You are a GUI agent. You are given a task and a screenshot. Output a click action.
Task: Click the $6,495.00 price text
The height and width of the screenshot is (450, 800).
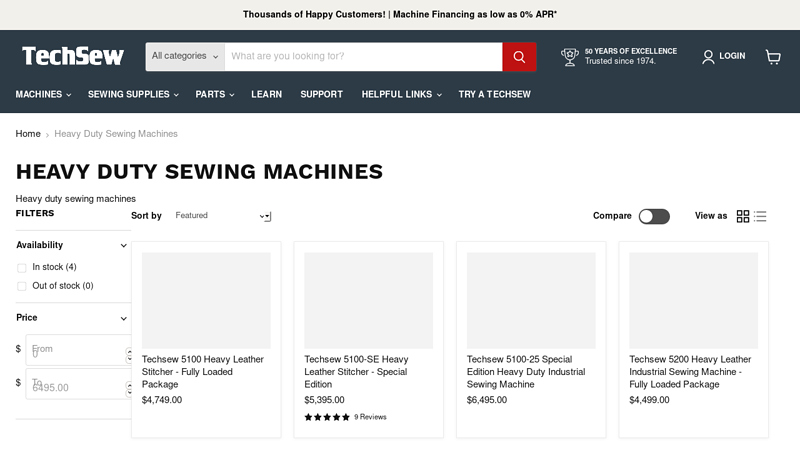[487, 400]
